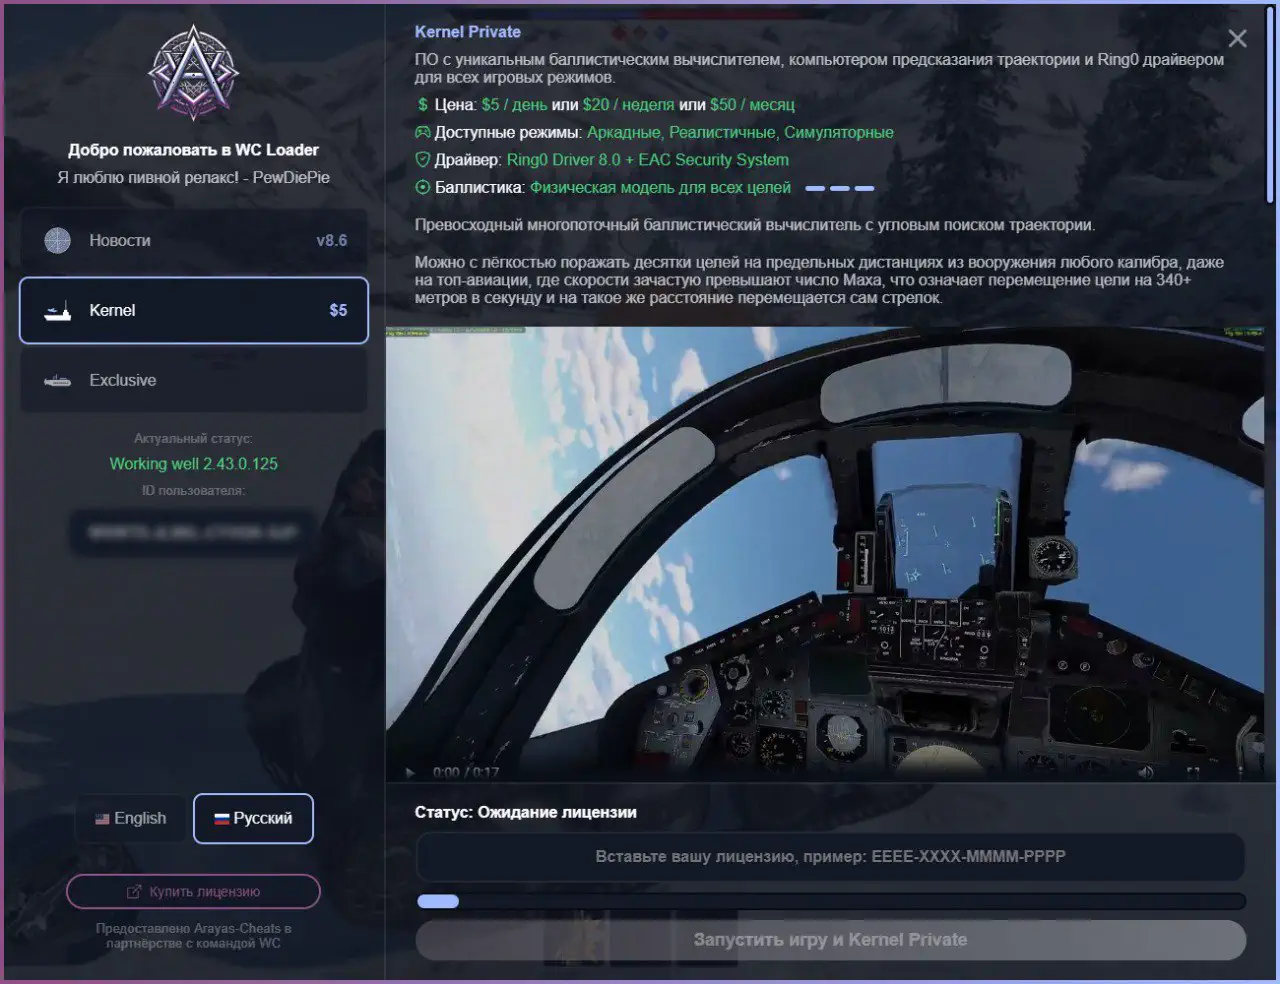Click the shield icon beside Драйвер
The height and width of the screenshot is (984, 1280).
[x=423, y=160]
